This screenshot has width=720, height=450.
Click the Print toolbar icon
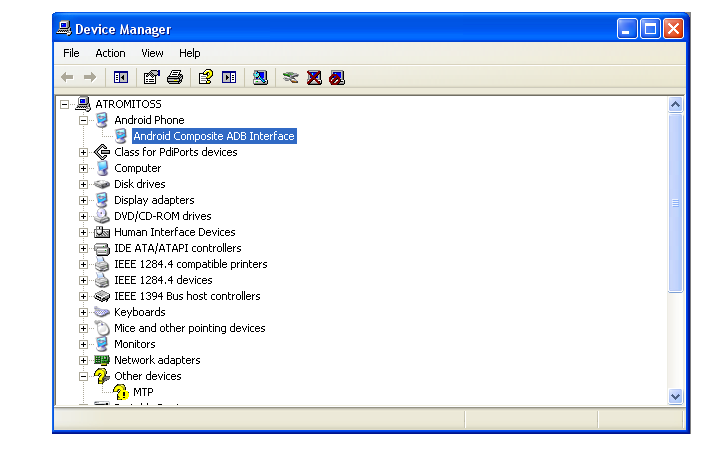175,77
